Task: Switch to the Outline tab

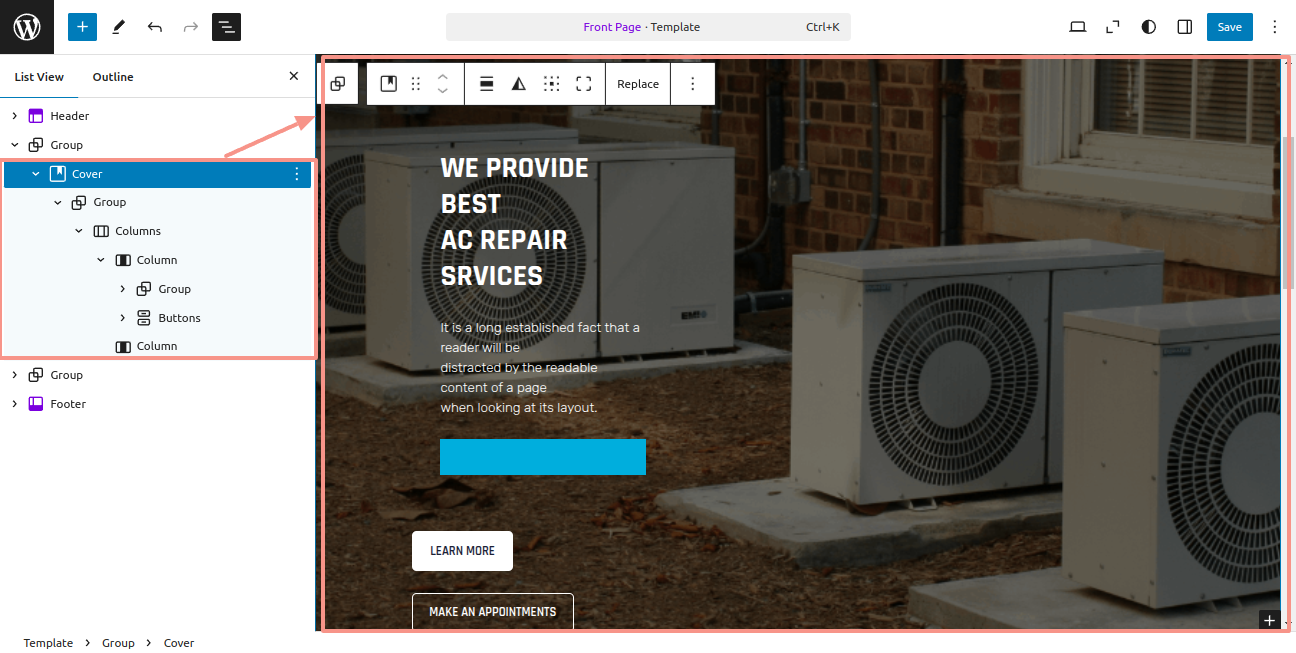Action: click(113, 77)
